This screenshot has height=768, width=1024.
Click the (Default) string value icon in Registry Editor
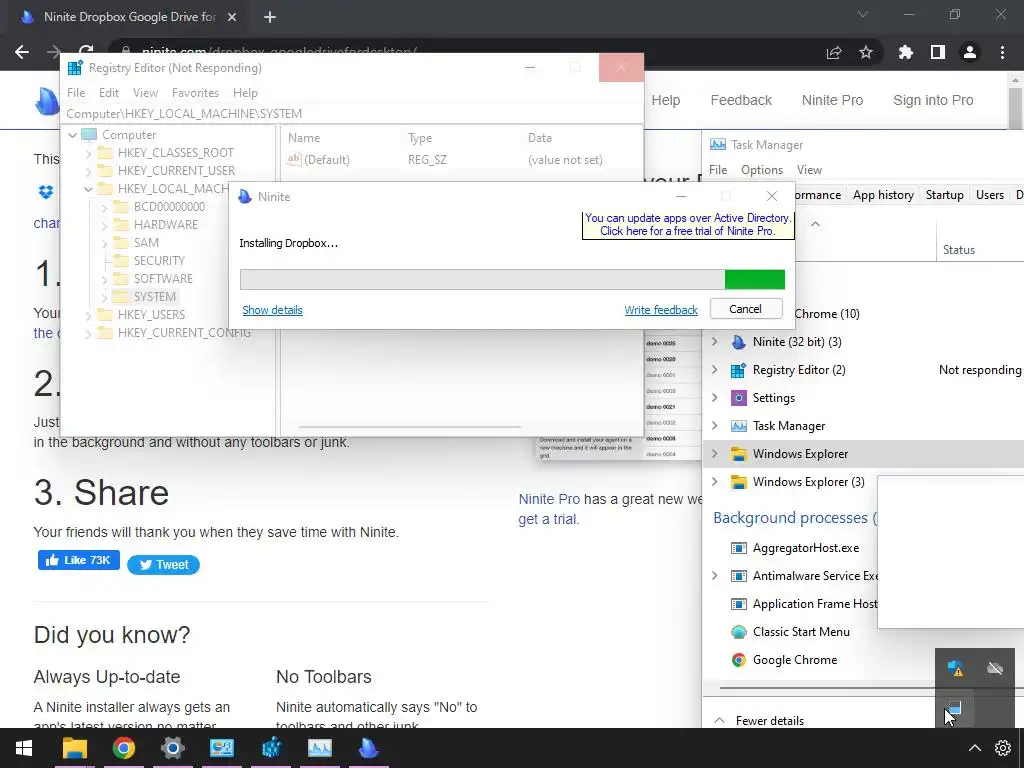[x=294, y=159]
